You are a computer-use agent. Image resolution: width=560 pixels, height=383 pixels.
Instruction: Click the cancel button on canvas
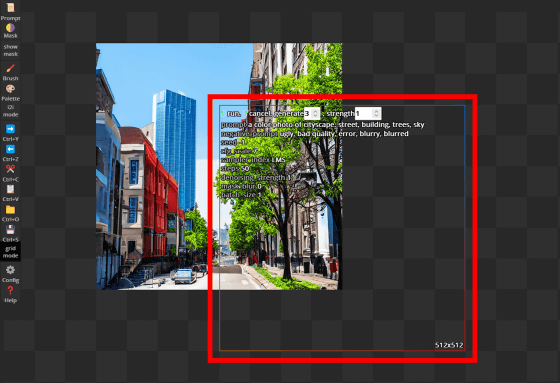click(x=260, y=114)
